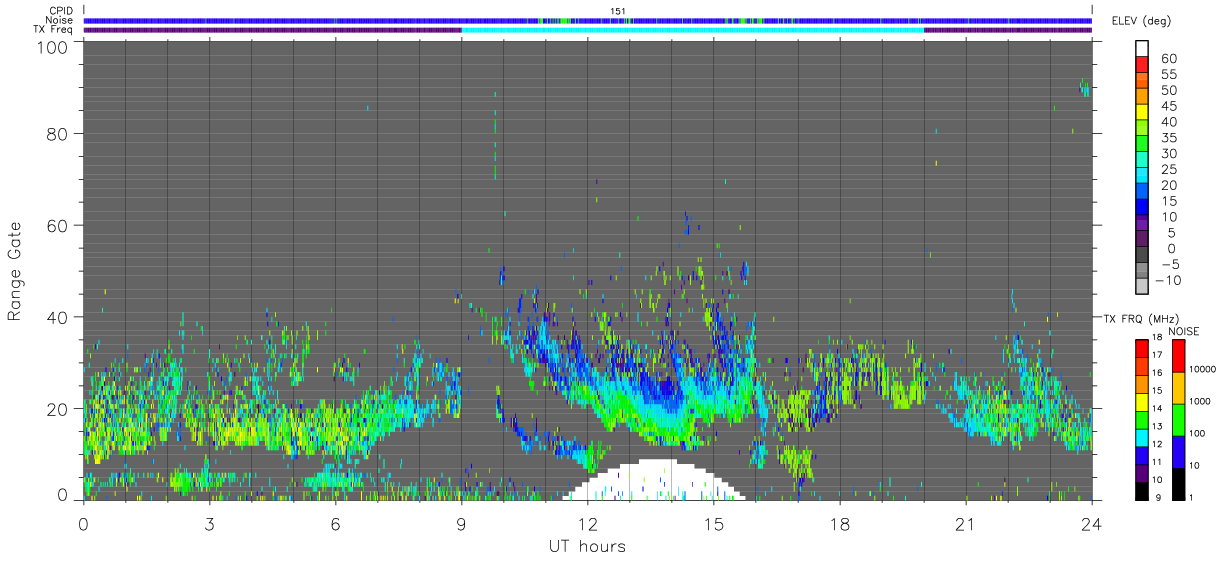Click the 'CPID' label at top left
Viewport: 1228px width, 567px height.
(60, 11)
